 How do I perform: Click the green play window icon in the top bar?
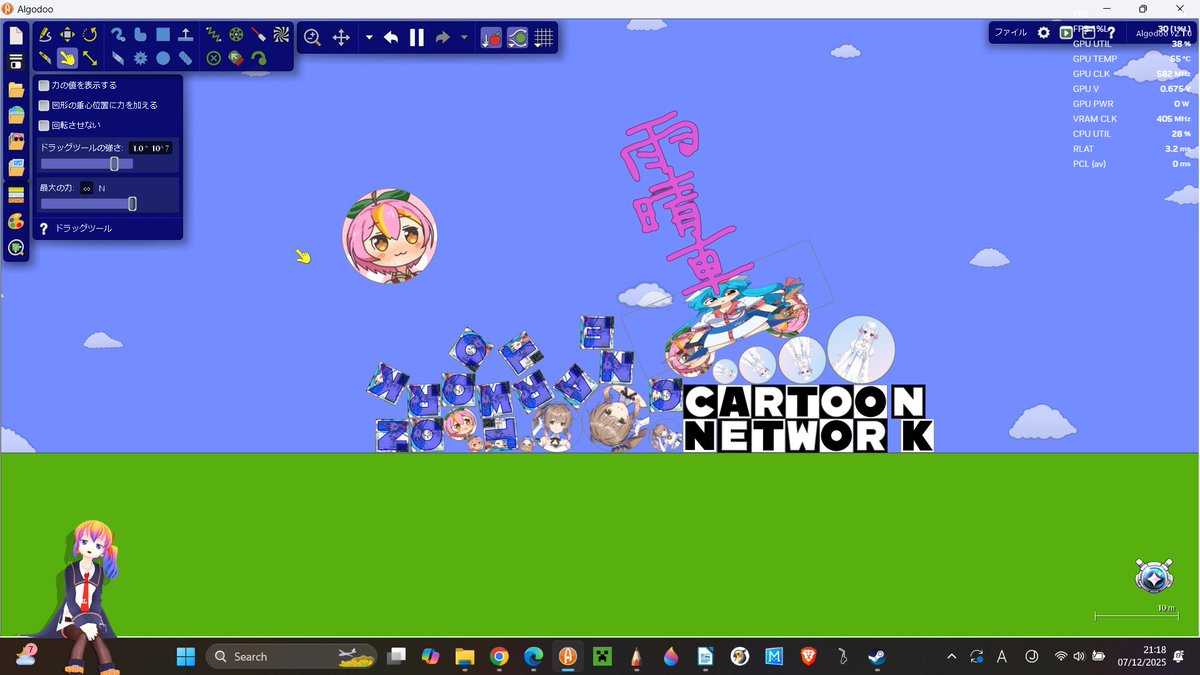point(1065,32)
